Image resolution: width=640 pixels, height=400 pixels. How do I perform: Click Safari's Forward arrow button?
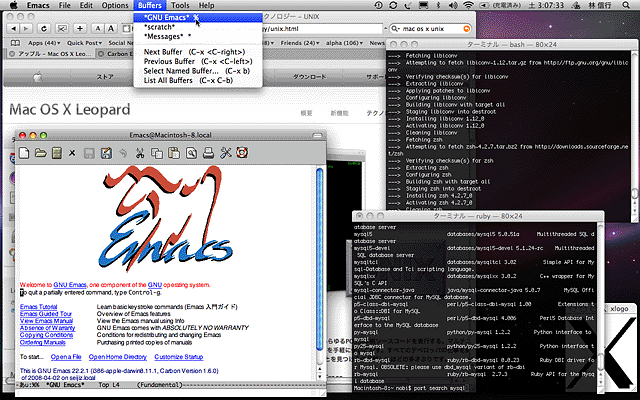(x=25, y=29)
